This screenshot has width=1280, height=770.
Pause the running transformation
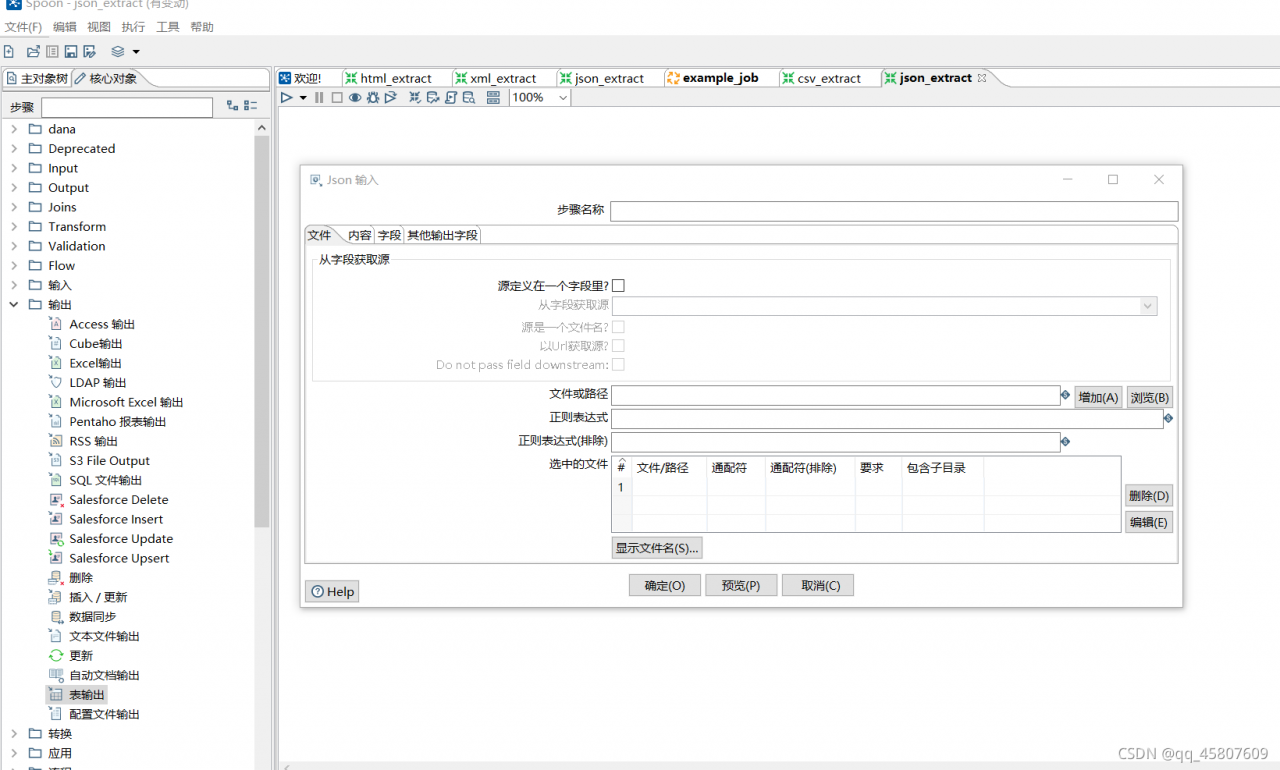click(x=319, y=97)
